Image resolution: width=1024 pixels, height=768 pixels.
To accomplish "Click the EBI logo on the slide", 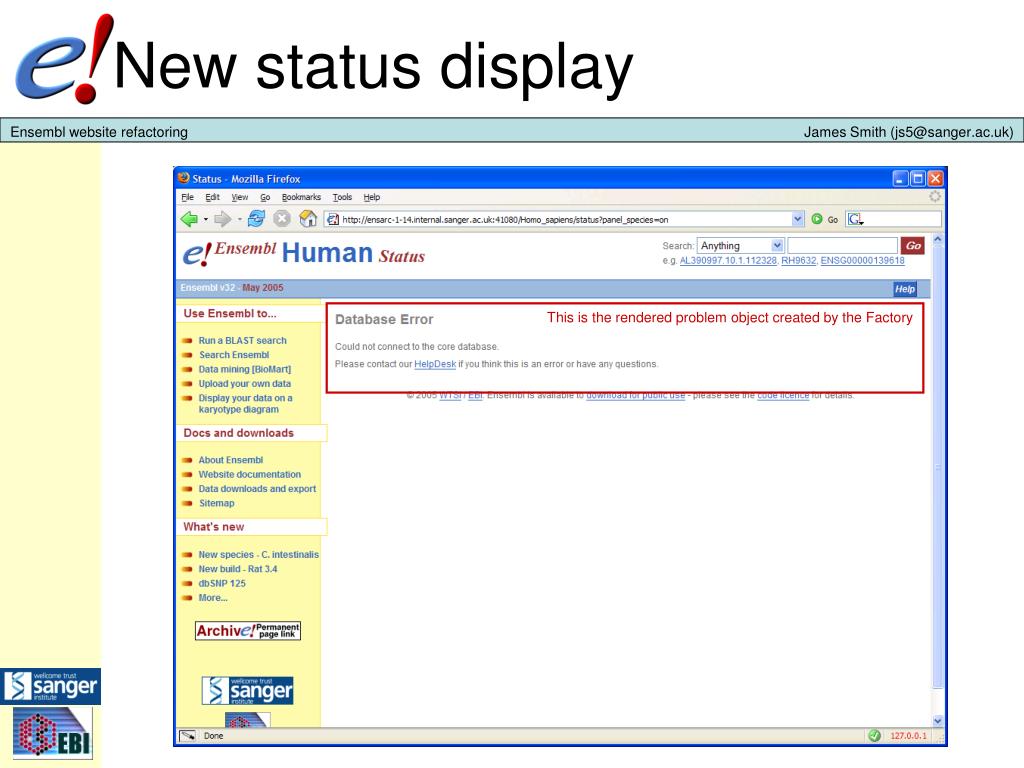I will 53,733.
